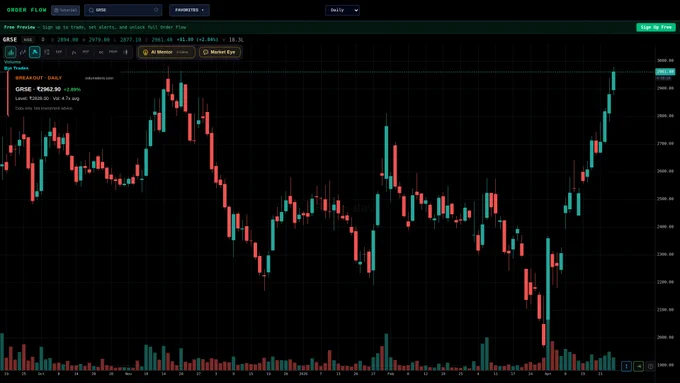Click the green-bordered arrow icon at bottom right
680x383 pixels.
tap(638, 367)
